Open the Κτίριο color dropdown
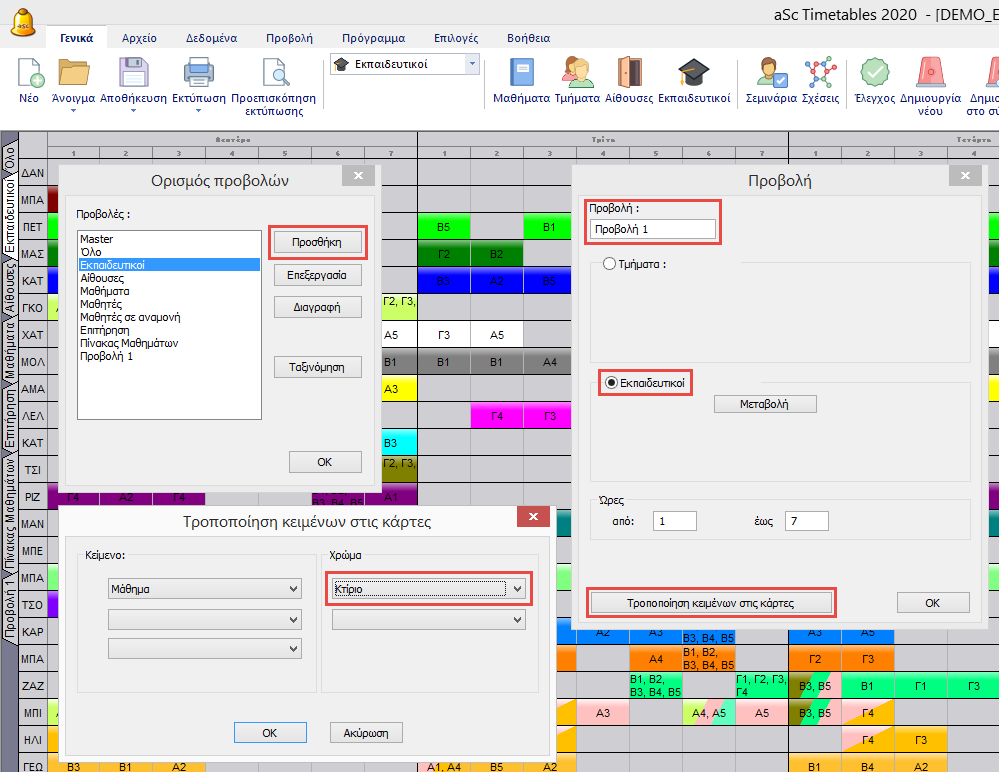This screenshot has height=772, width=999. pyautogui.click(x=517, y=589)
